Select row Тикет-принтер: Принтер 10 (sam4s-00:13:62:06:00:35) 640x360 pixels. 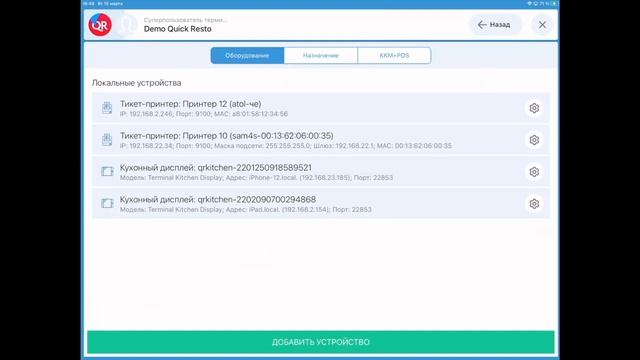[321, 140]
